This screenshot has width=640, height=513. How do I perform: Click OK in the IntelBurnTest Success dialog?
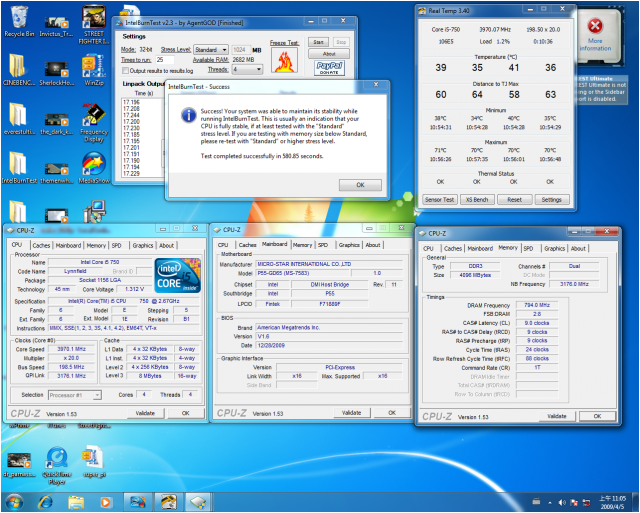[x=360, y=185]
